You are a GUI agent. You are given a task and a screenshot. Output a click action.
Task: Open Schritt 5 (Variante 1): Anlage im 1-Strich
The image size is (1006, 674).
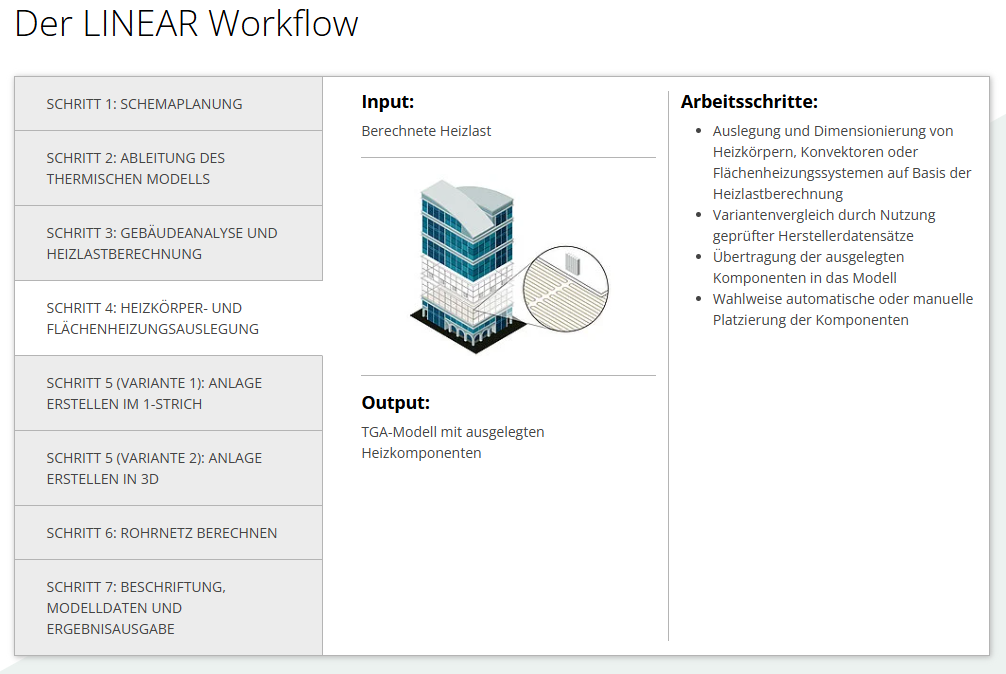click(168, 393)
